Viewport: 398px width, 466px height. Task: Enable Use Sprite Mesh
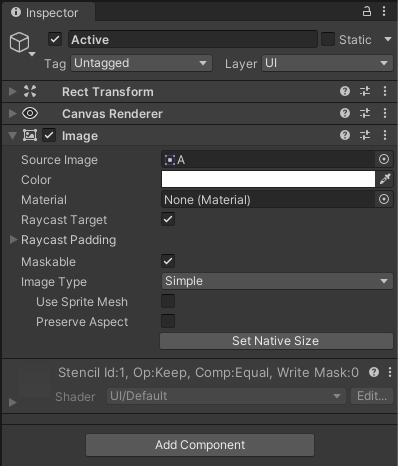point(168,301)
